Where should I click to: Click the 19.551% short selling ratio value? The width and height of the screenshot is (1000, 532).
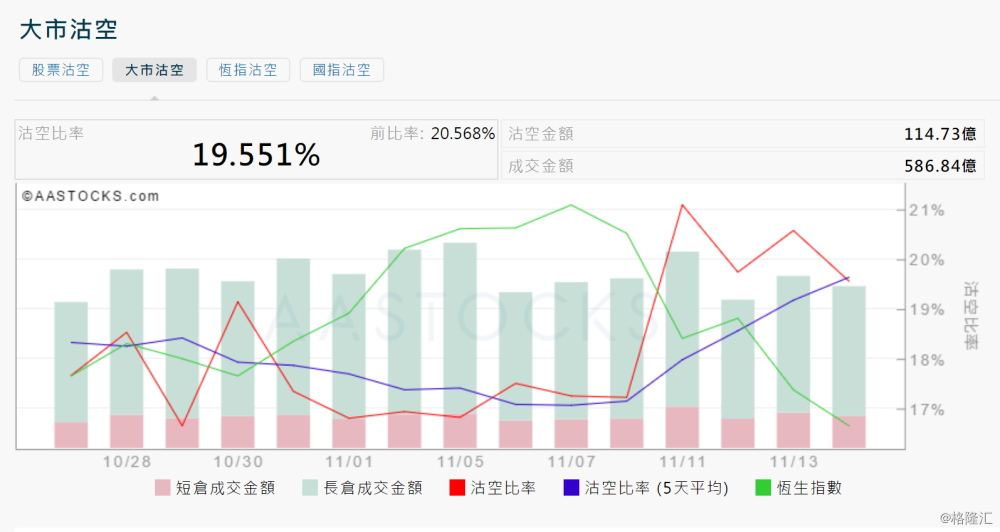pyautogui.click(x=256, y=155)
